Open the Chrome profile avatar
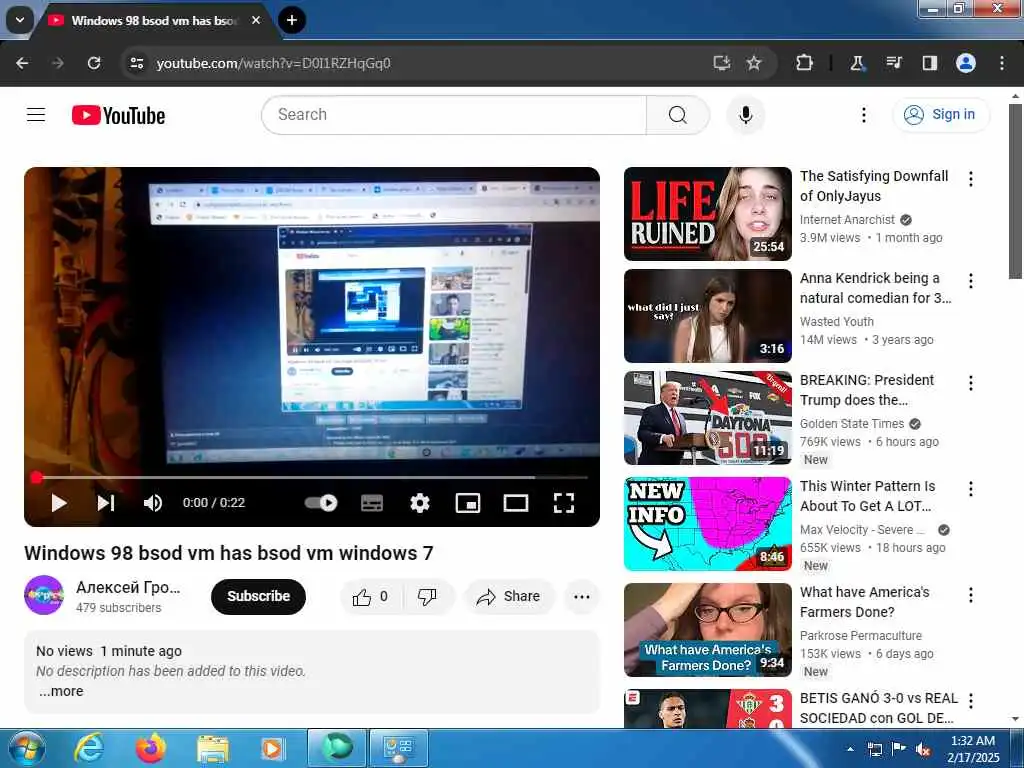Viewport: 1024px width, 768px height. pyautogui.click(x=965, y=63)
